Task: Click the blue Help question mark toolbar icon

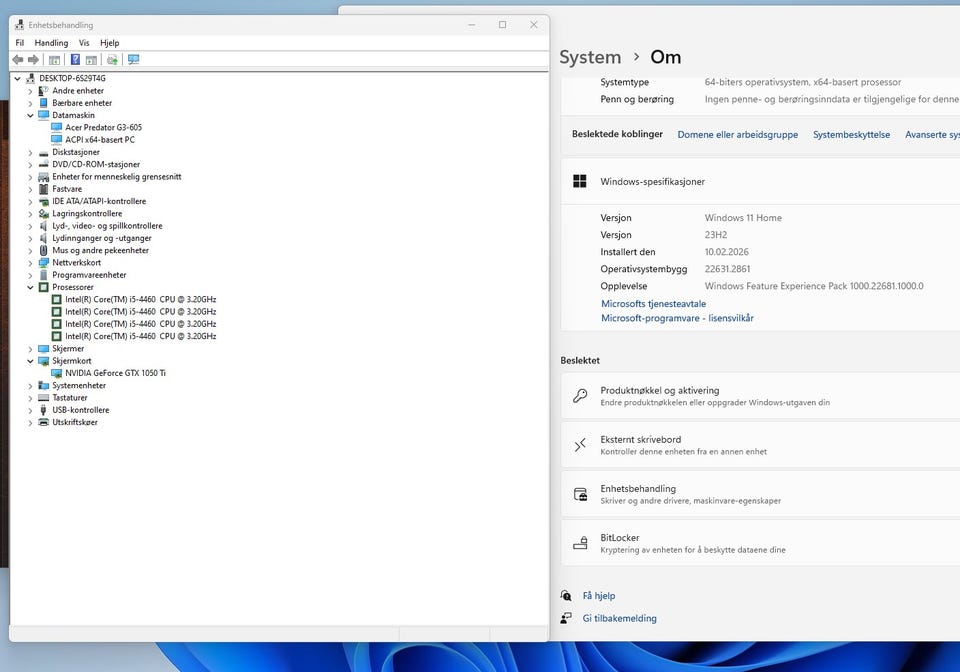Action: click(75, 60)
